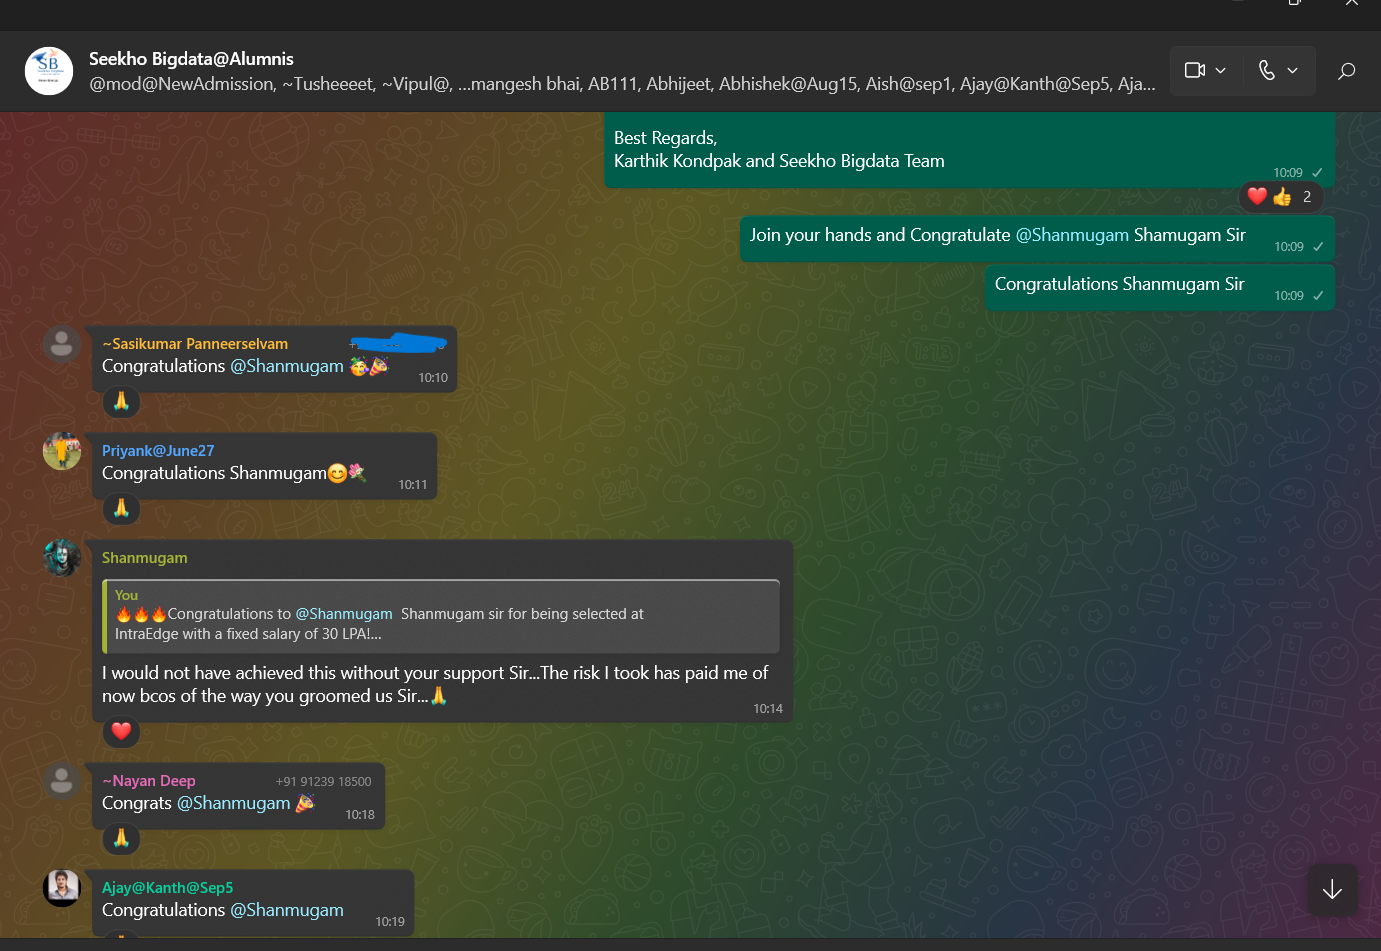The image size is (1381, 951).
Task: Open the video call options chevron
Action: tap(1220, 70)
